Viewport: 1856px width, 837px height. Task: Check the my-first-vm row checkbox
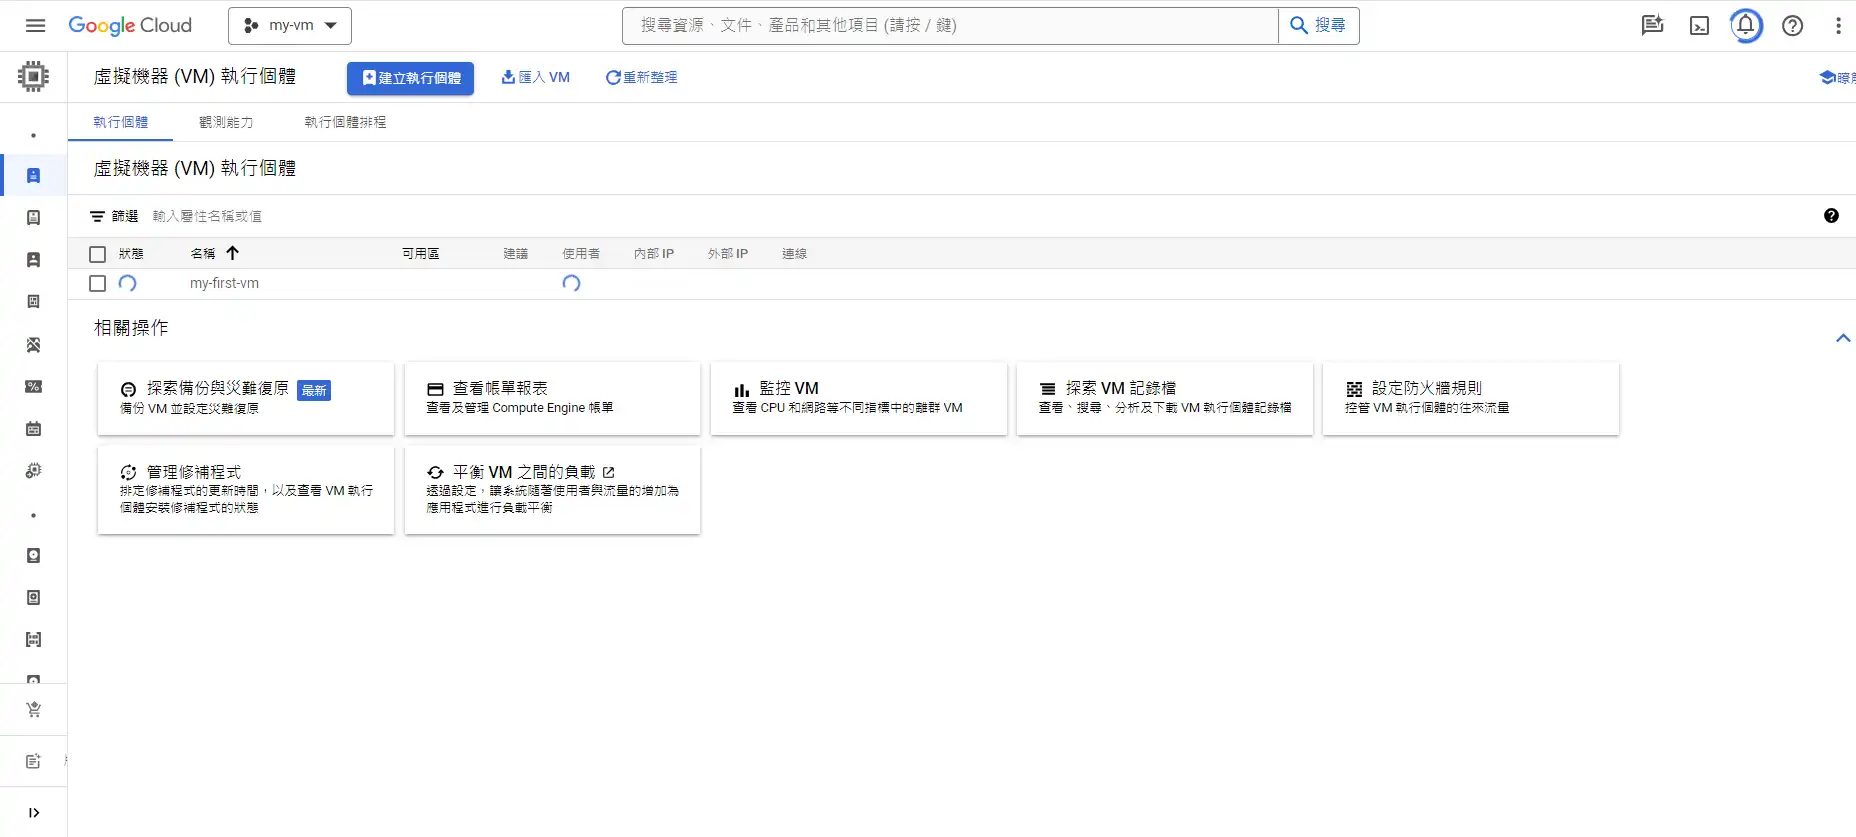(x=97, y=284)
